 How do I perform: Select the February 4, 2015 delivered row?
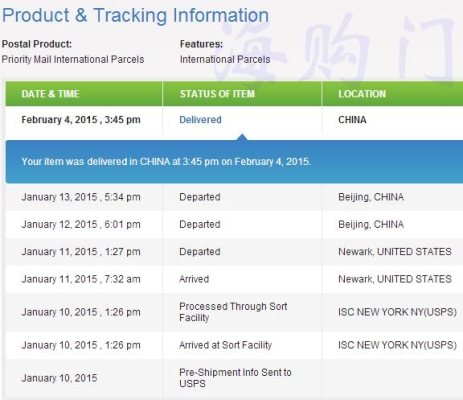[234, 120]
